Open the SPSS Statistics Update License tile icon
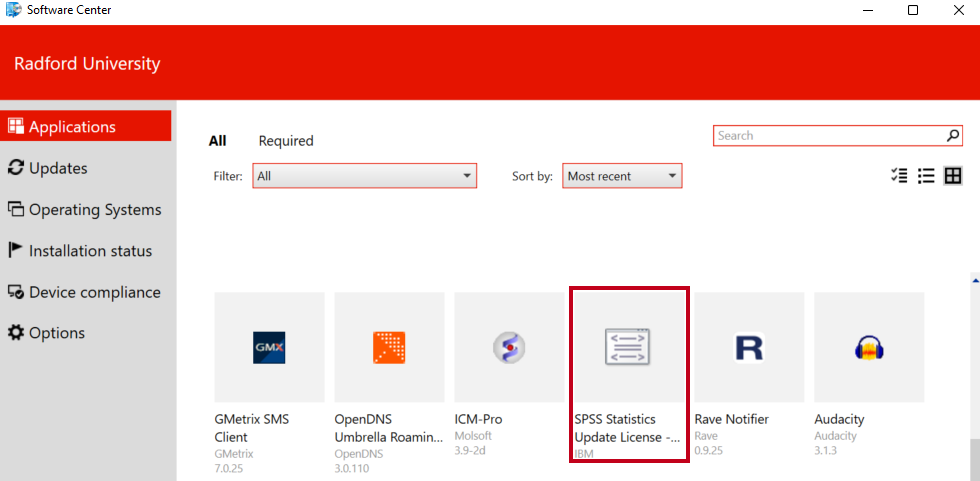980x481 pixels. (629, 347)
